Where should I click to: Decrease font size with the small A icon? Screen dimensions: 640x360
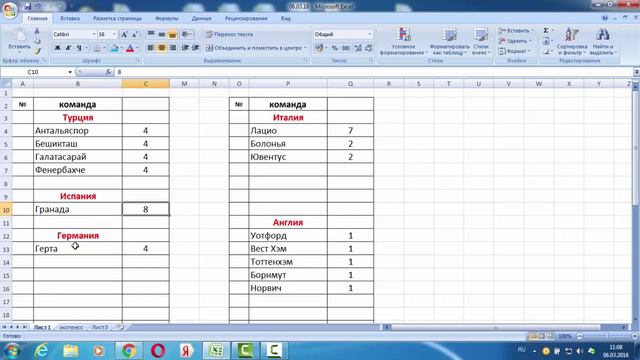click(x=134, y=34)
